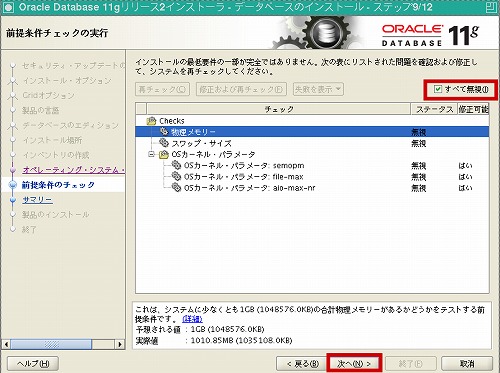This screenshot has height=373, width=500.
Task: Click the sidebar horizontal scrollbar thumb
Action: point(51,344)
